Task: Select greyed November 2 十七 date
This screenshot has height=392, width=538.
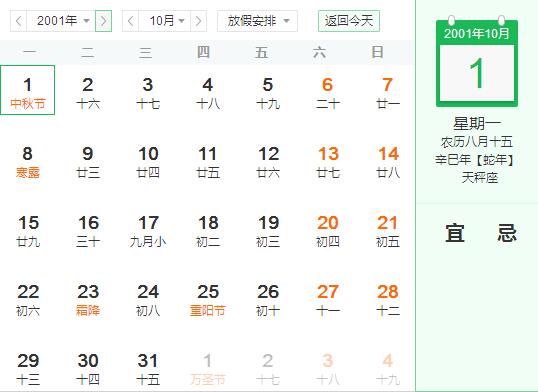Action: pos(268,369)
